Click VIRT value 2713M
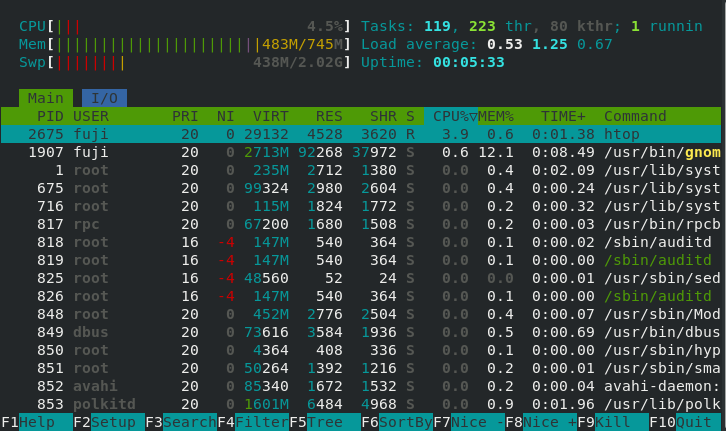Image resolution: width=726 pixels, height=431 pixels. [266, 152]
